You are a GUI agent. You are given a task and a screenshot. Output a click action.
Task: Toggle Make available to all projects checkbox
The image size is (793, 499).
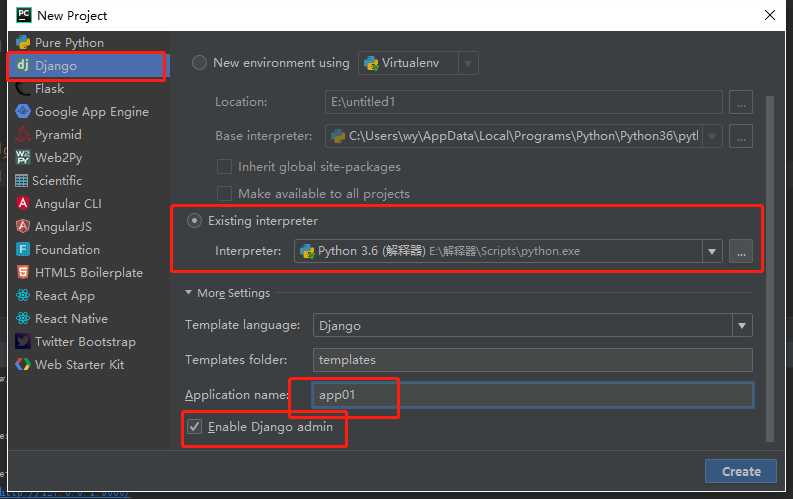point(224,193)
